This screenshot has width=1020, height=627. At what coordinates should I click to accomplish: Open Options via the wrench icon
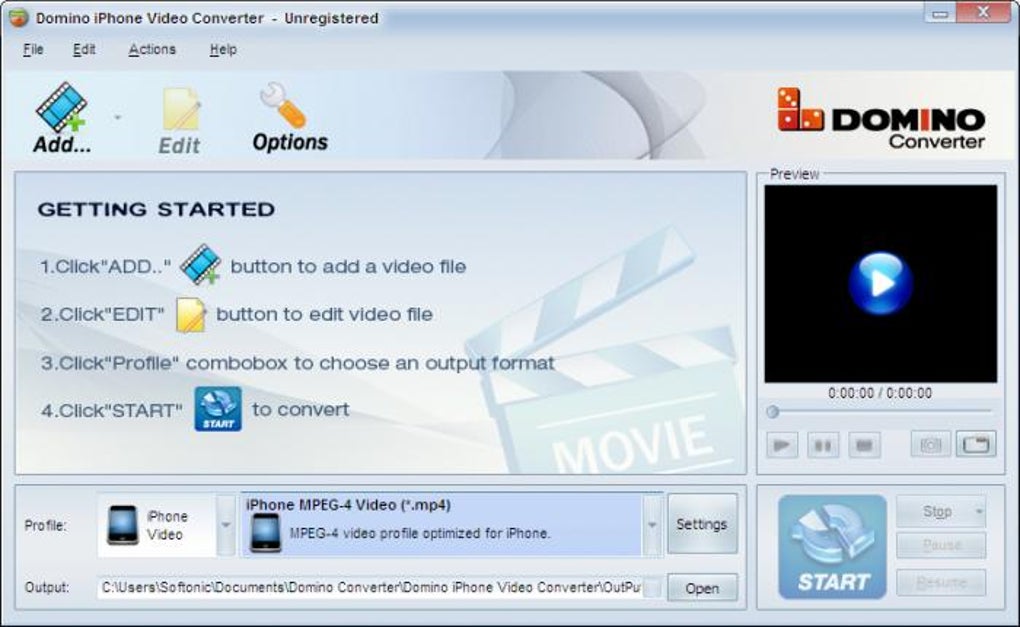tap(283, 105)
